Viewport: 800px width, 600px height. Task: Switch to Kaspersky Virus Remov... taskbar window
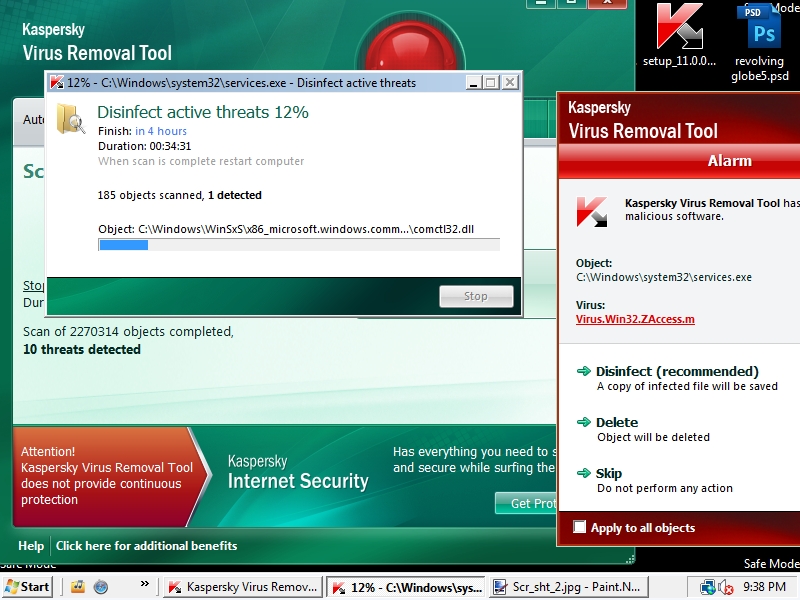click(243, 587)
